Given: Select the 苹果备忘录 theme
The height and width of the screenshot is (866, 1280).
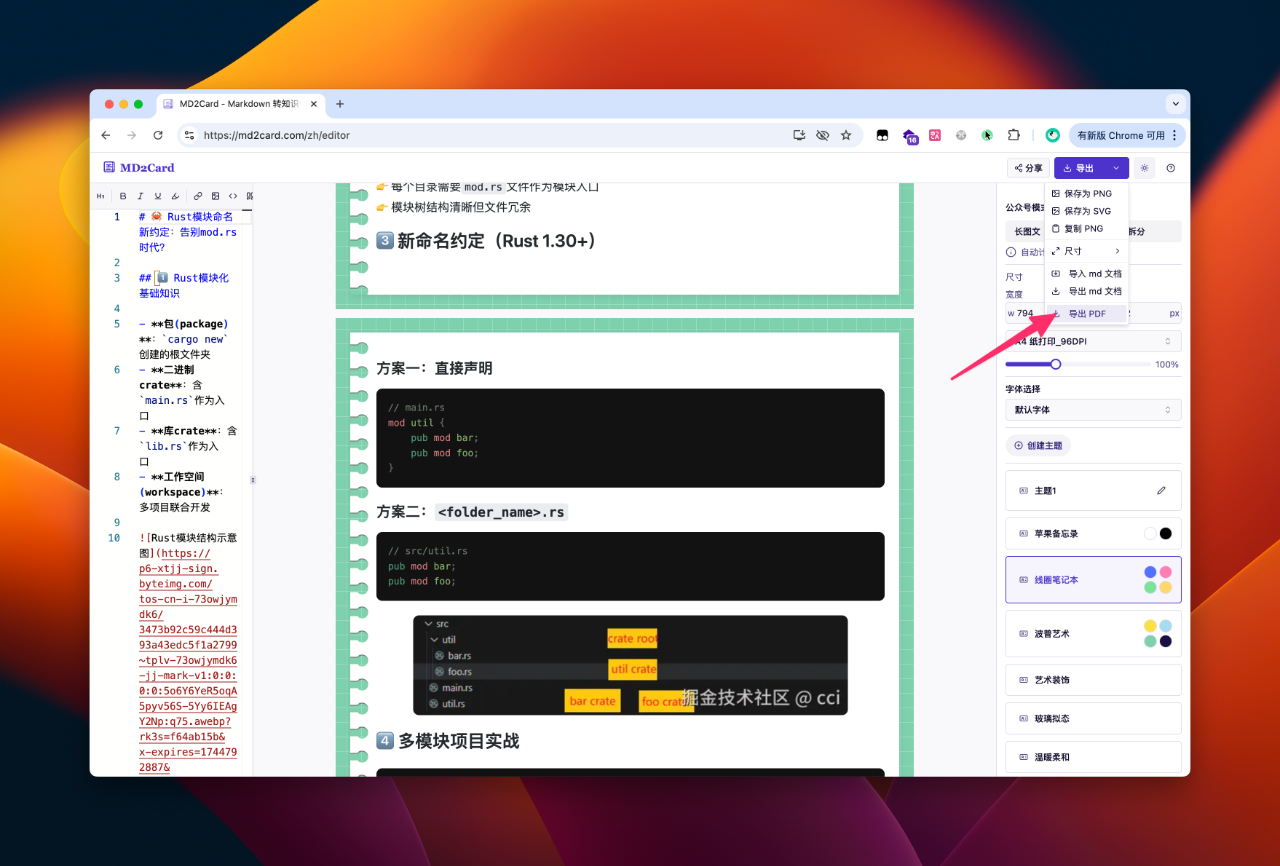Looking at the screenshot, I should [x=1093, y=533].
